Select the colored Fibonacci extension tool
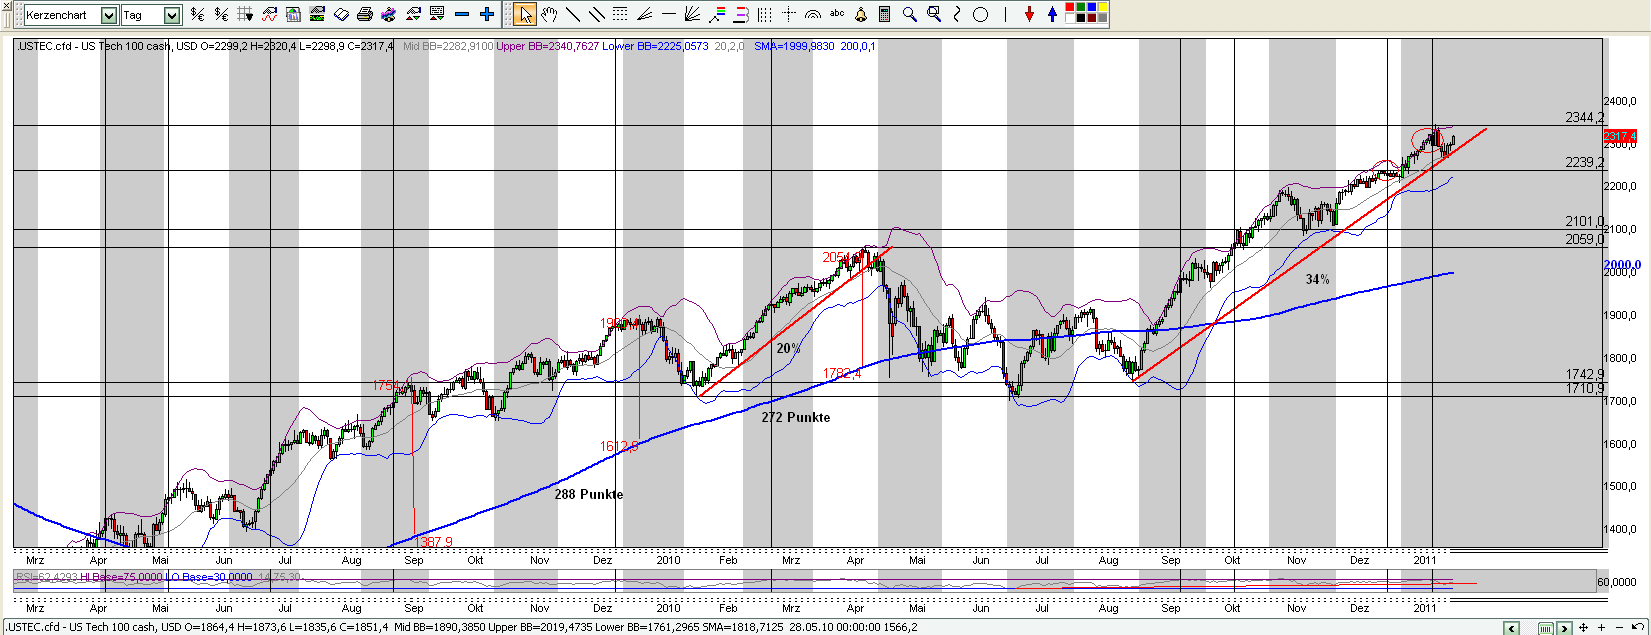 coord(717,14)
